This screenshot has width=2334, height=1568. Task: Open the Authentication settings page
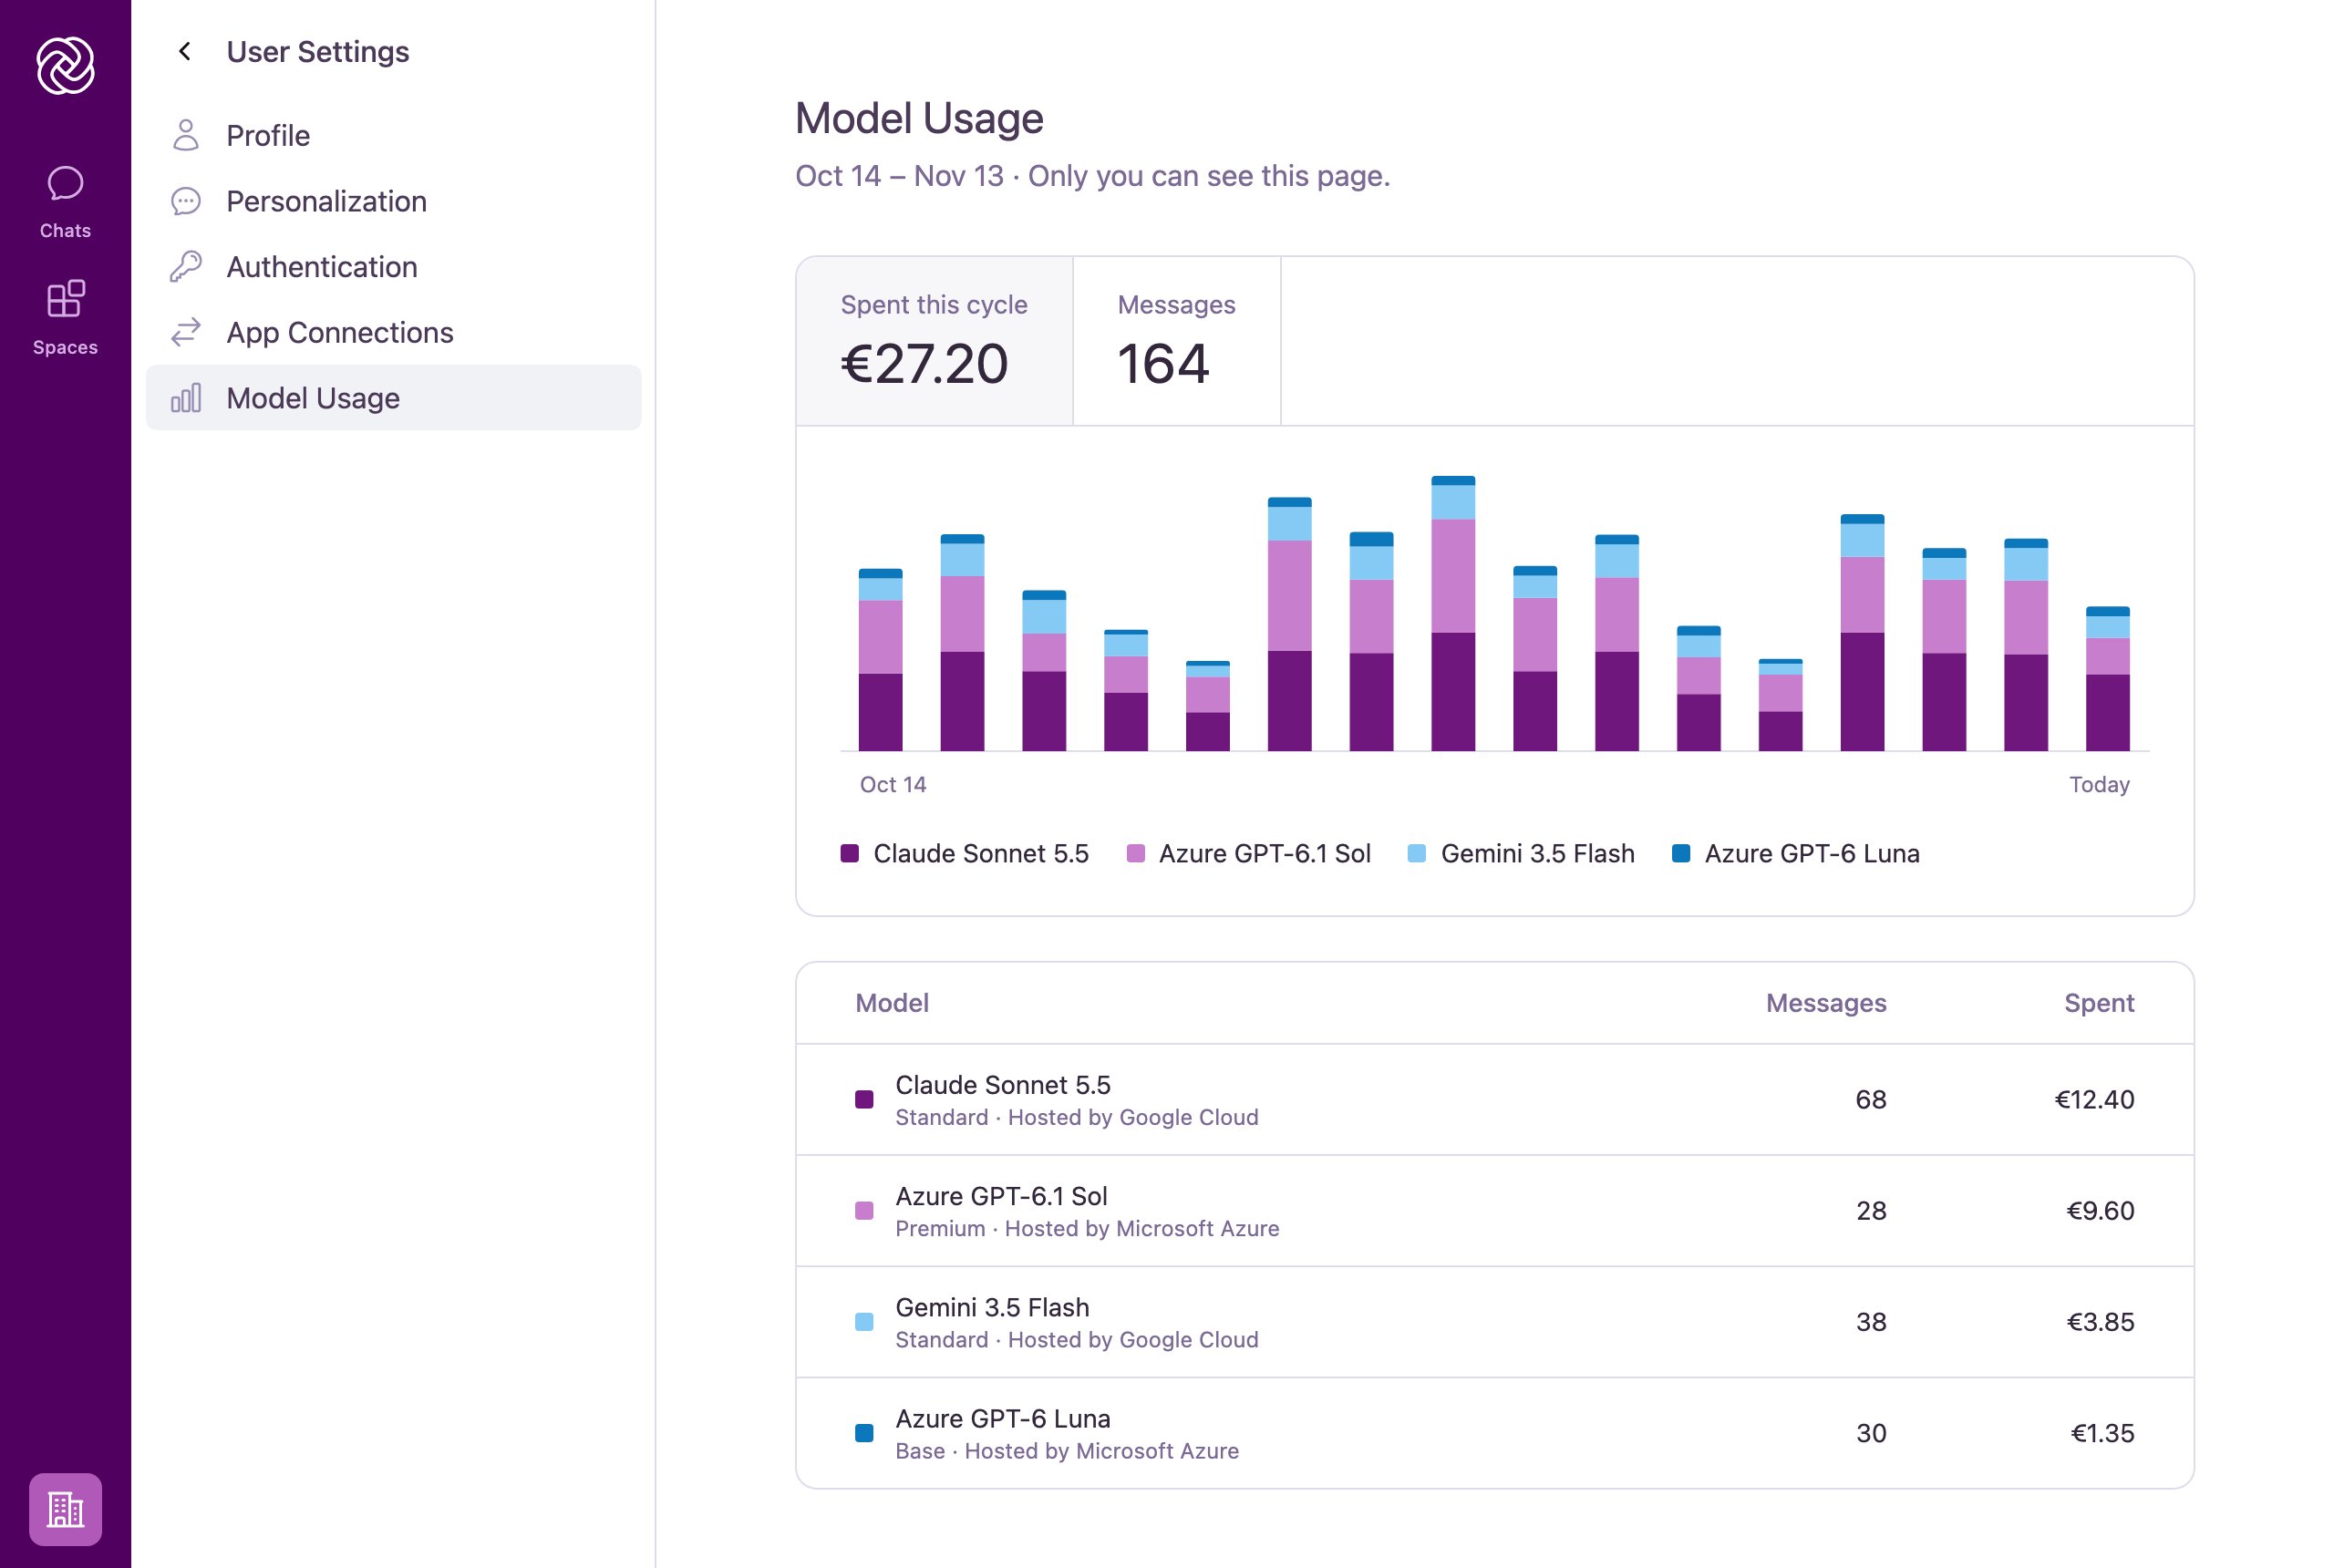pyautogui.click(x=393, y=267)
